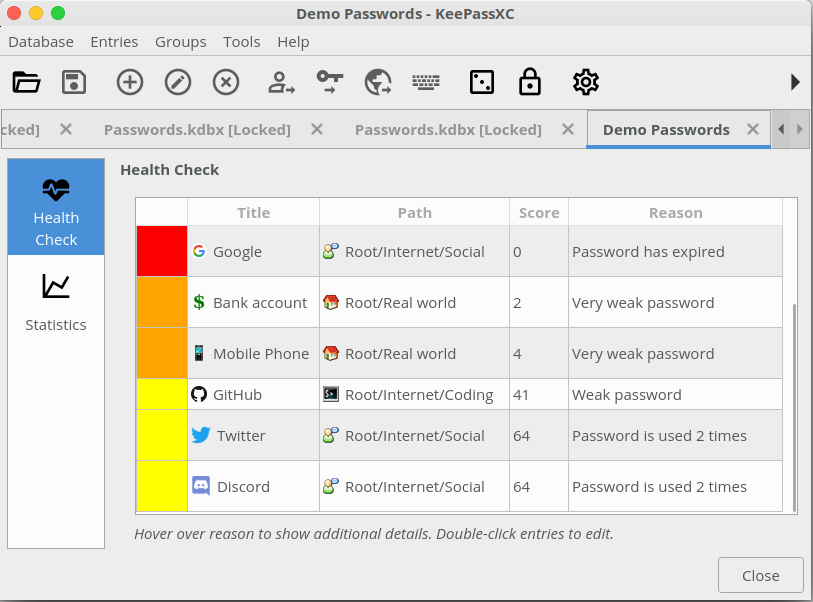Image resolution: width=813 pixels, height=602 pixels.
Task: Select 'Weak password' reason for GitHub
Action: (x=675, y=395)
